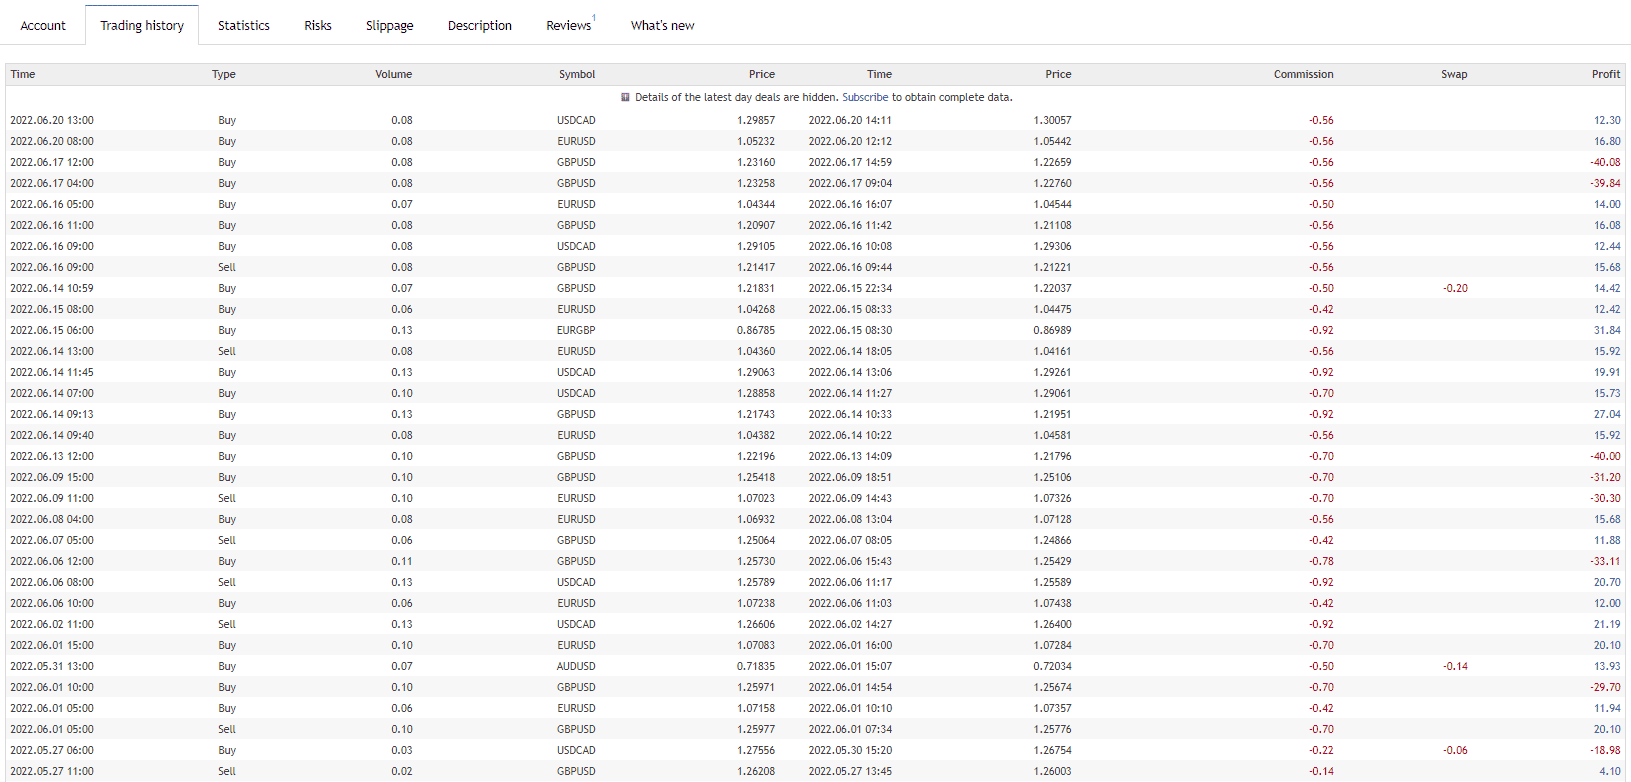Click the Type column header
This screenshot has width=1631, height=782.
[224, 74]
